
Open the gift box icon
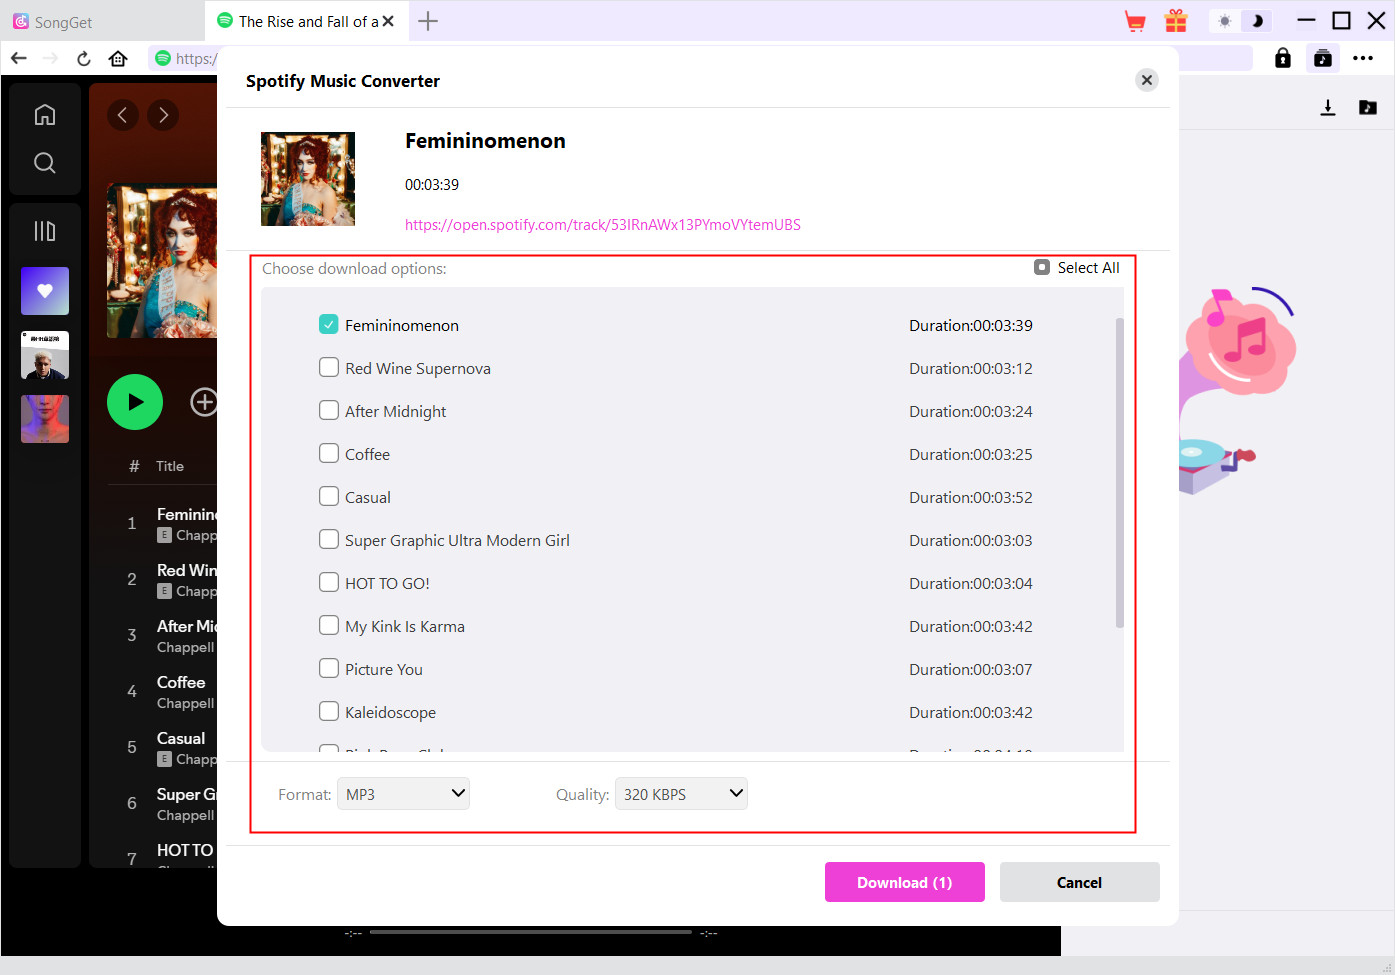point(1176,21)
